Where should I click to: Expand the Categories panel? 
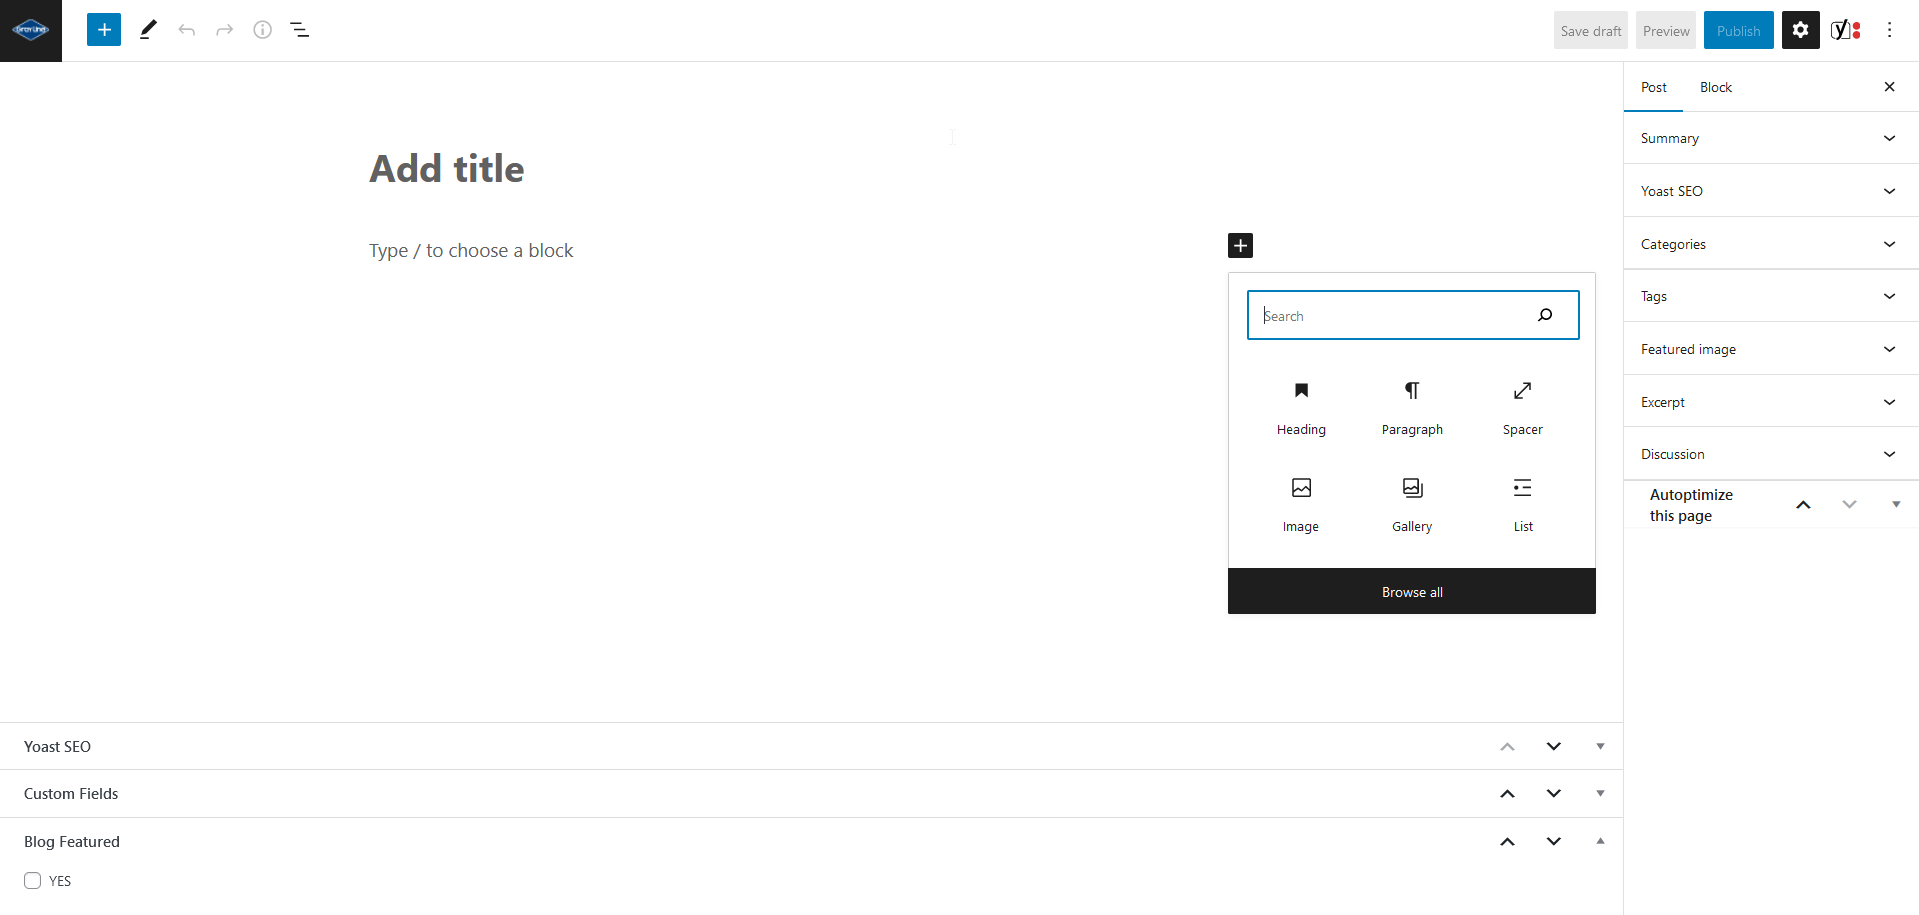pos(1771,244)
